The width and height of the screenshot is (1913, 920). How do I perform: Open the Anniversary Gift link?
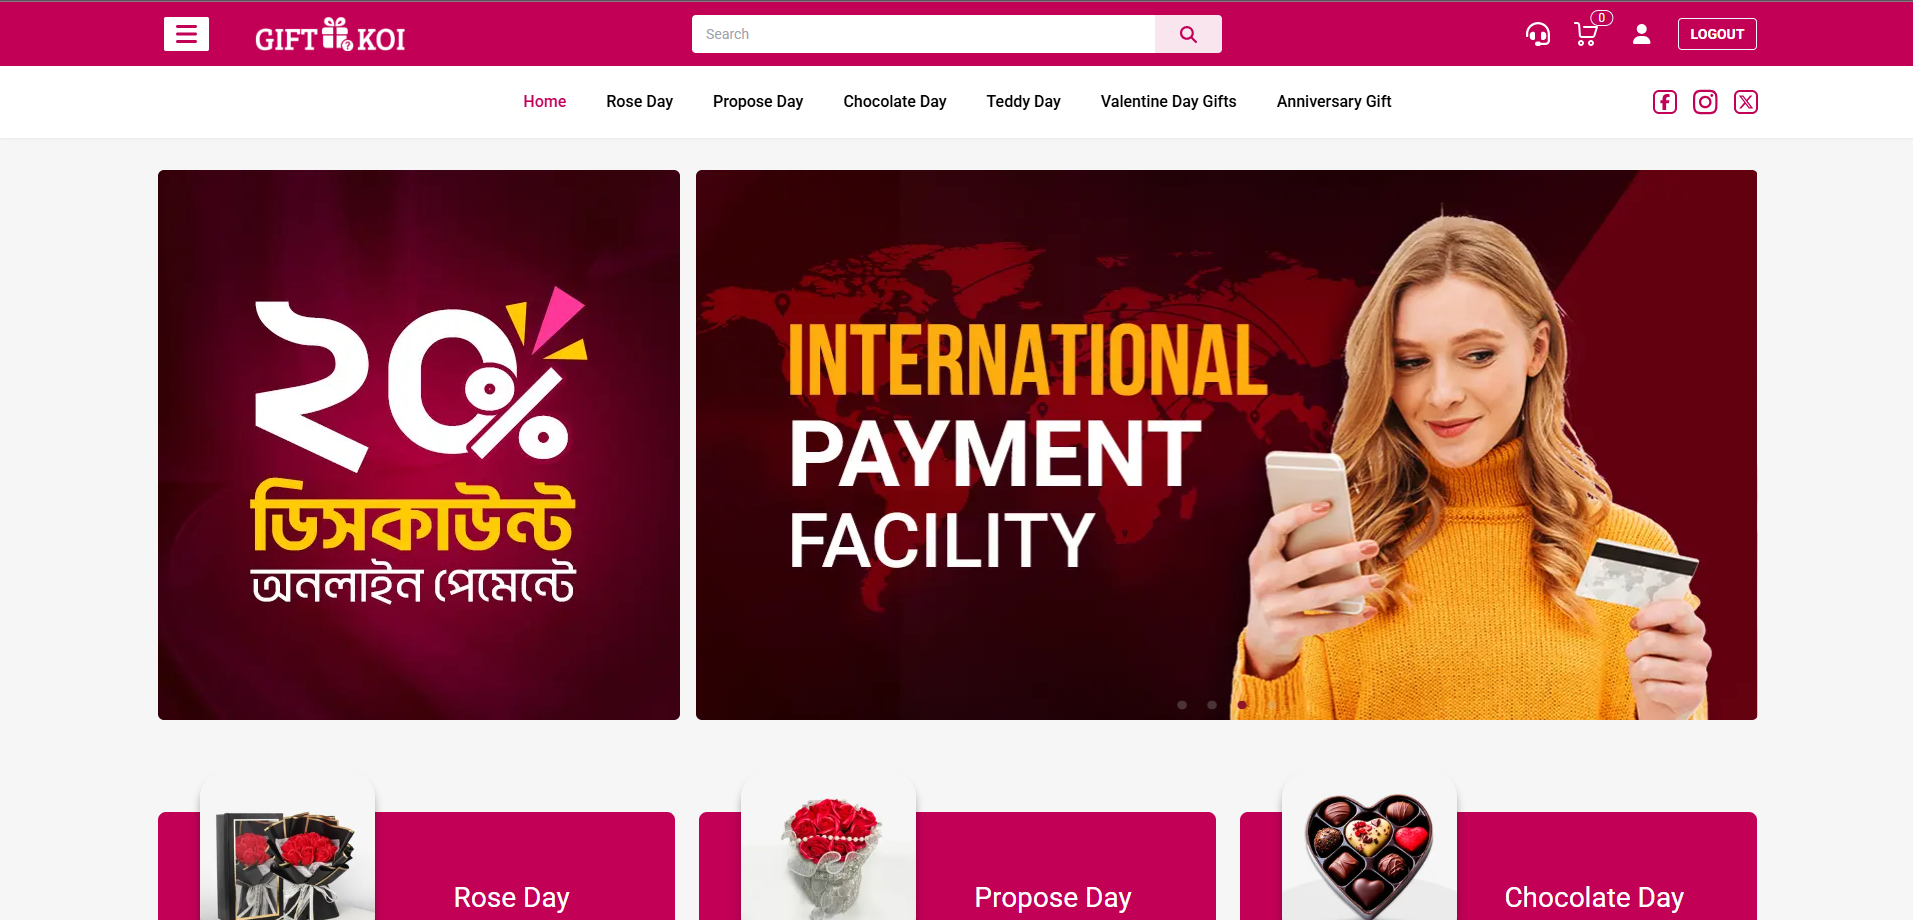[1334, 102]
